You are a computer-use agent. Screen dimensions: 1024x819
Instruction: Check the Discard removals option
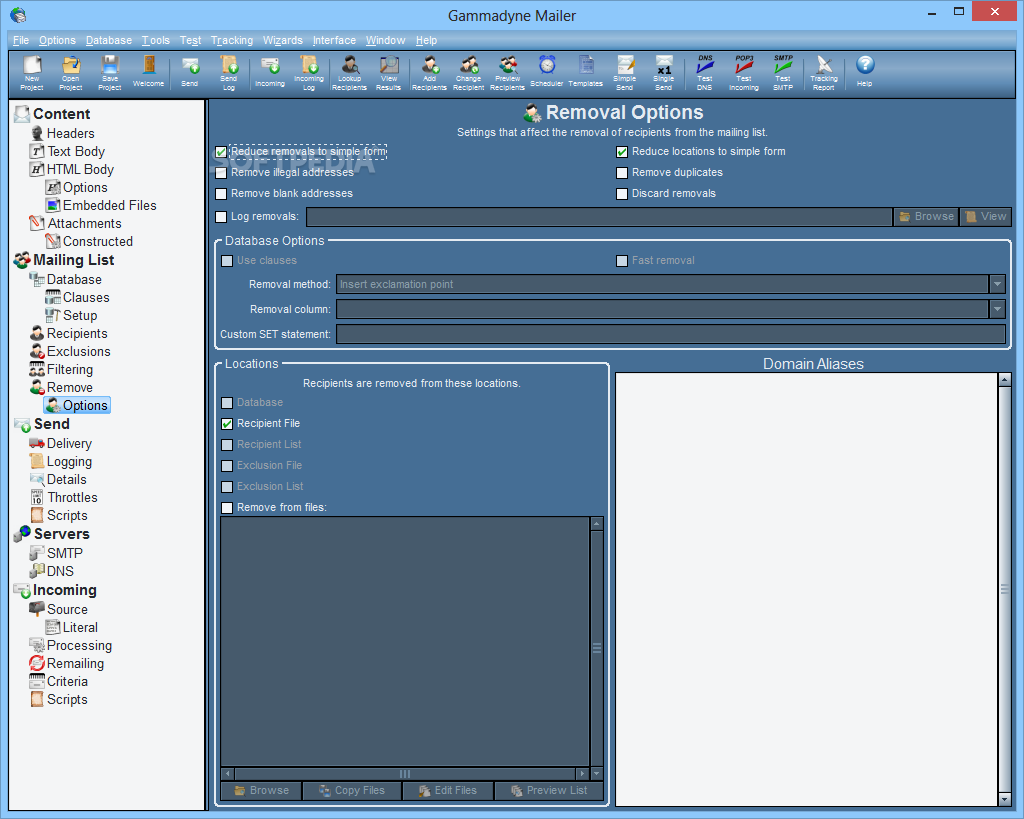coord(622,194)
